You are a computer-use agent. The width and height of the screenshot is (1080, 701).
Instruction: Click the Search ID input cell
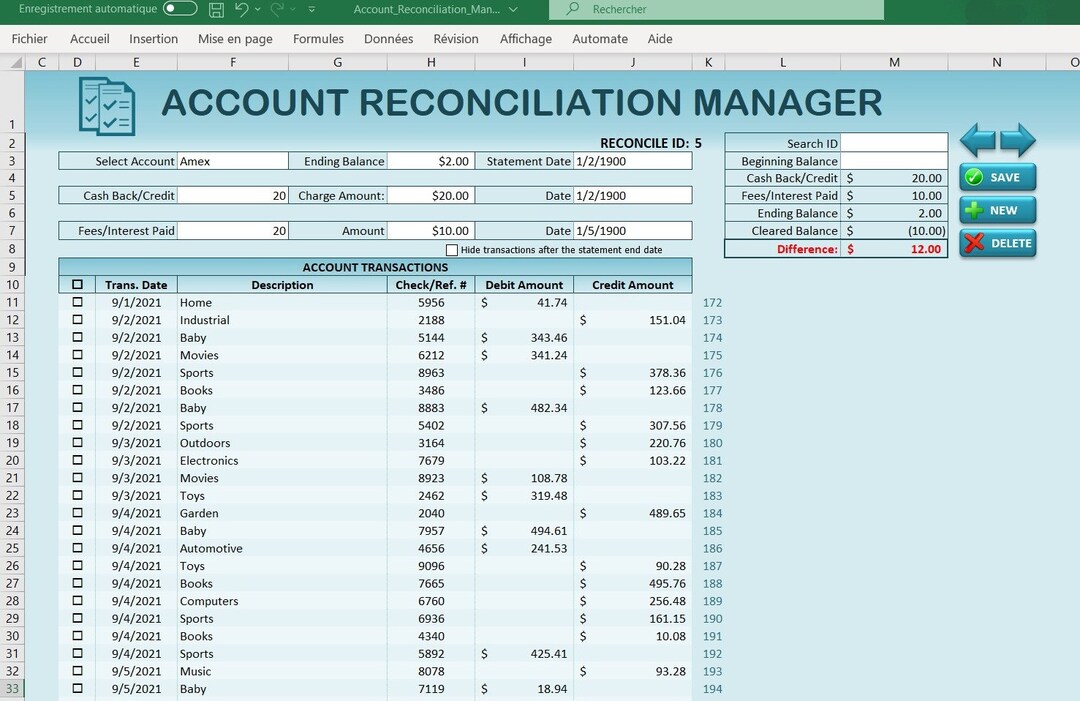pos(894,143)
